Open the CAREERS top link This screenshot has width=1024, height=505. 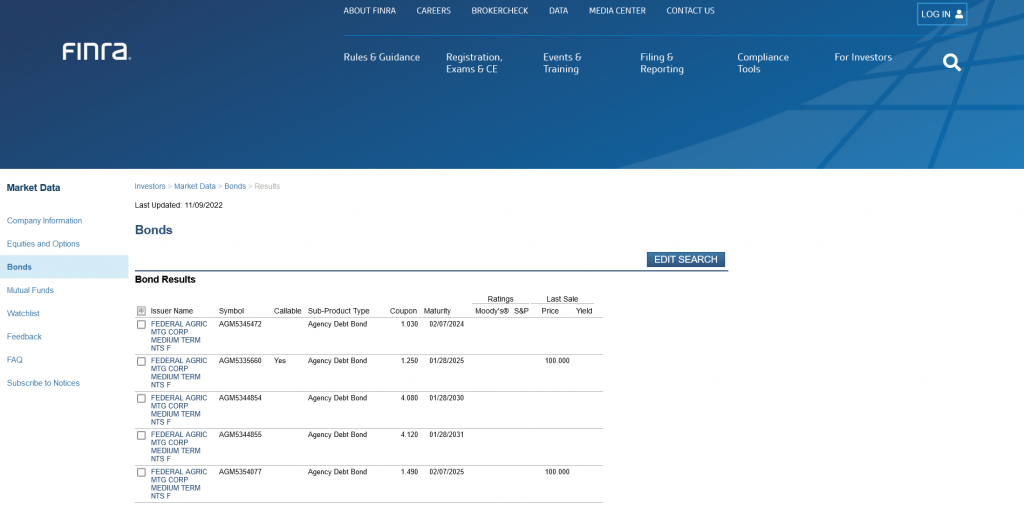(434, 11)
